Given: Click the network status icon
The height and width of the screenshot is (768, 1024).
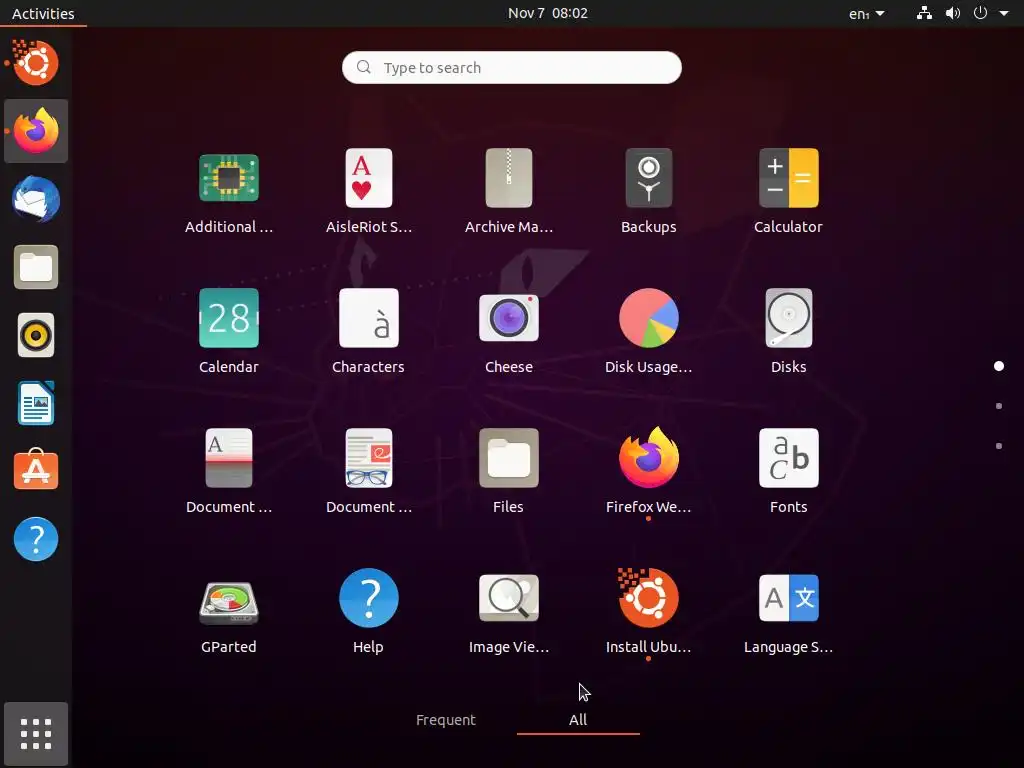Looking at the screenshot, I should point(924,13).
